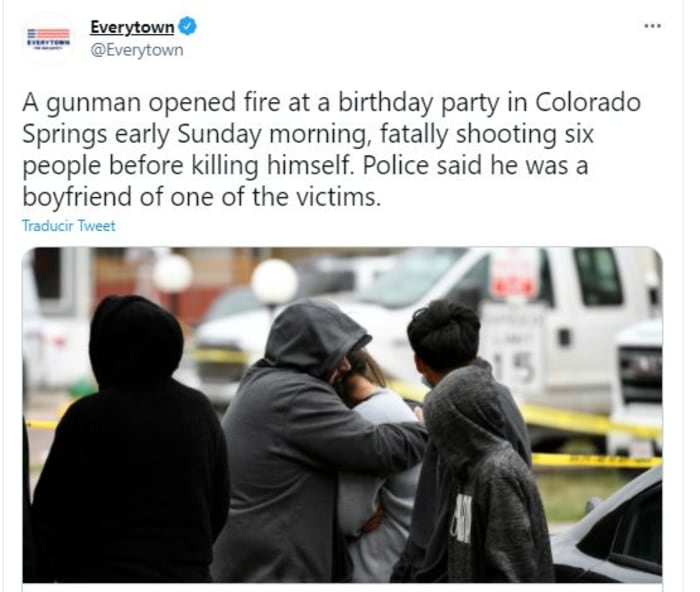Click Traducir Tweet to translate
The image size is (700, 592).
tap(69, 225)
